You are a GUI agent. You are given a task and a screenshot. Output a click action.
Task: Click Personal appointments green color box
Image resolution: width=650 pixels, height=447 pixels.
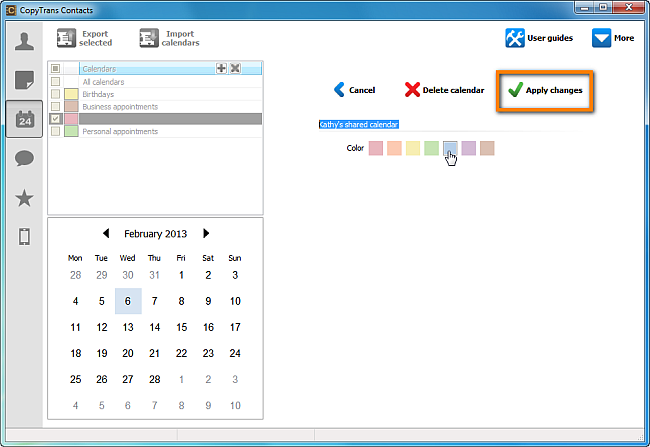[71, 131]
